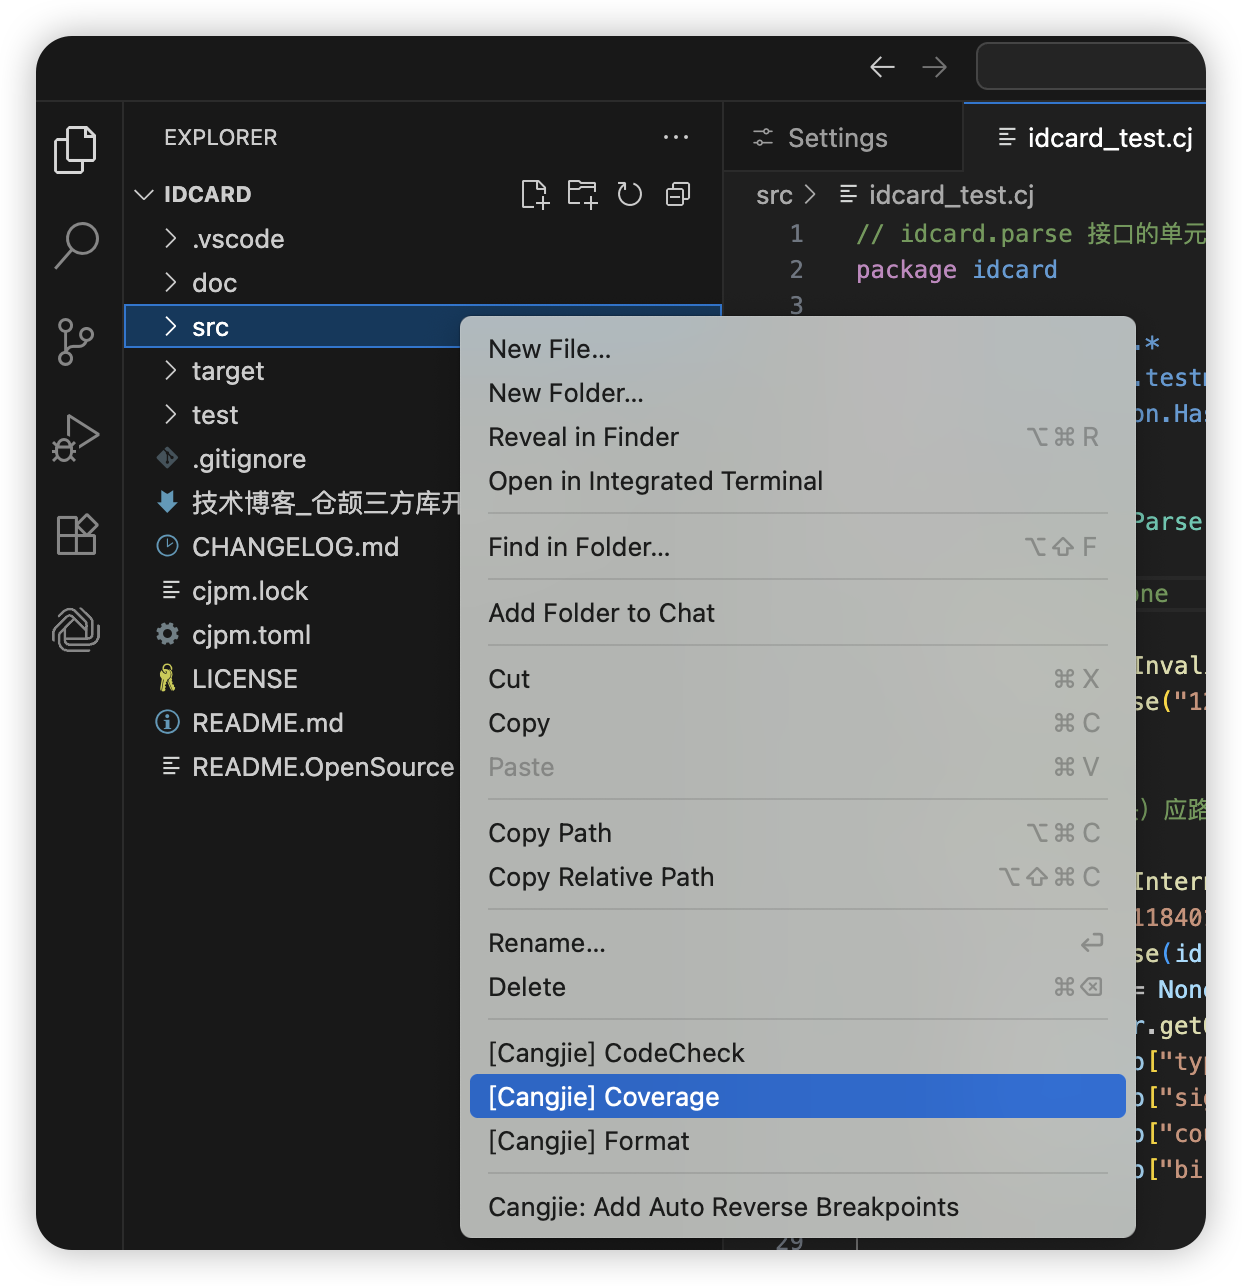1242x1286 pixels.
Task: Choose Copy from context menu
Action: point(798,723)
